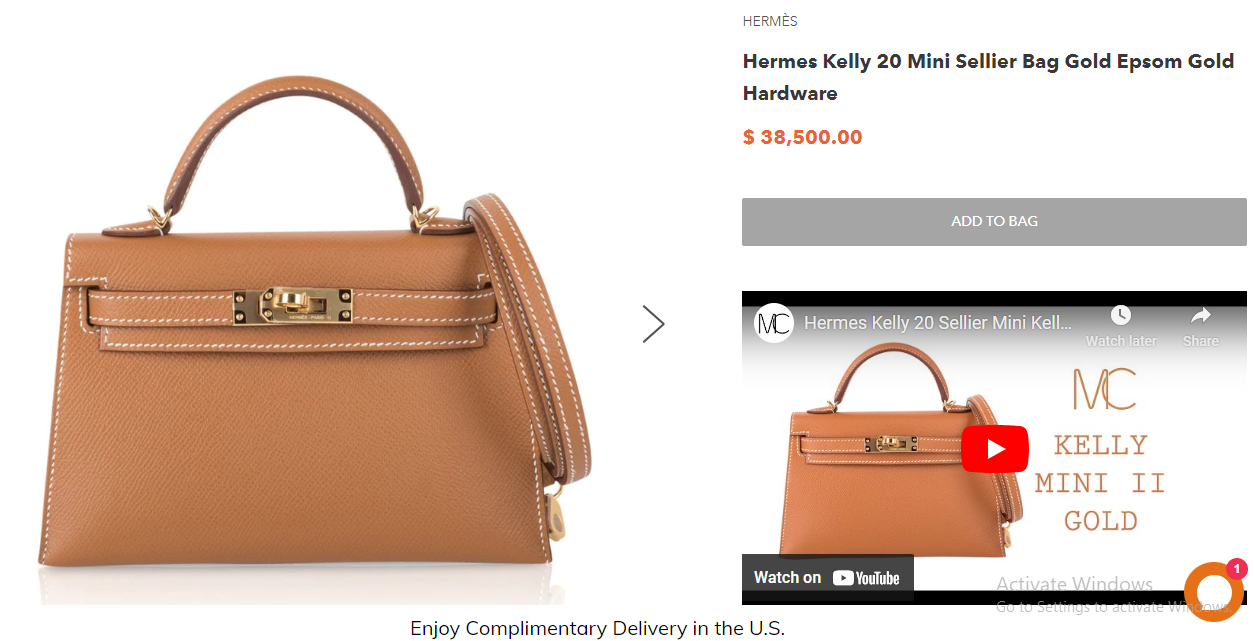Click the gold turn-lock clasp on main photo
The height and width of the screenshot is (641, 1255).
(x=293, y=306)
